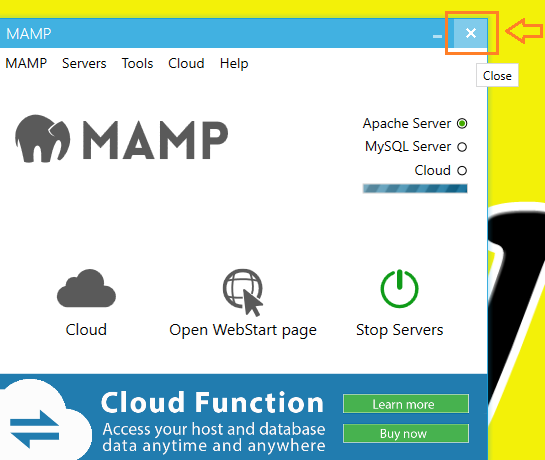Viewport: 545px width, 460px height.
Task: Open the Cloud menu
Action: pyautogui.click(x=186, y=63)
